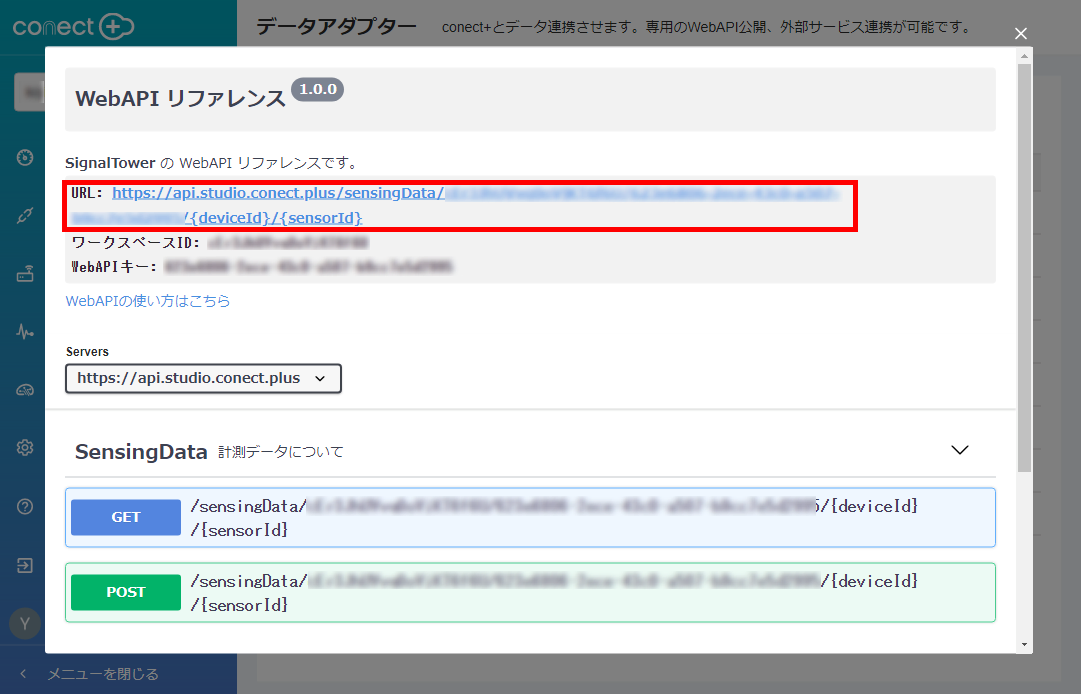This screenshot has width=1081, height=694.
Task: Click the POST method badge
Action: coord(125,593)
